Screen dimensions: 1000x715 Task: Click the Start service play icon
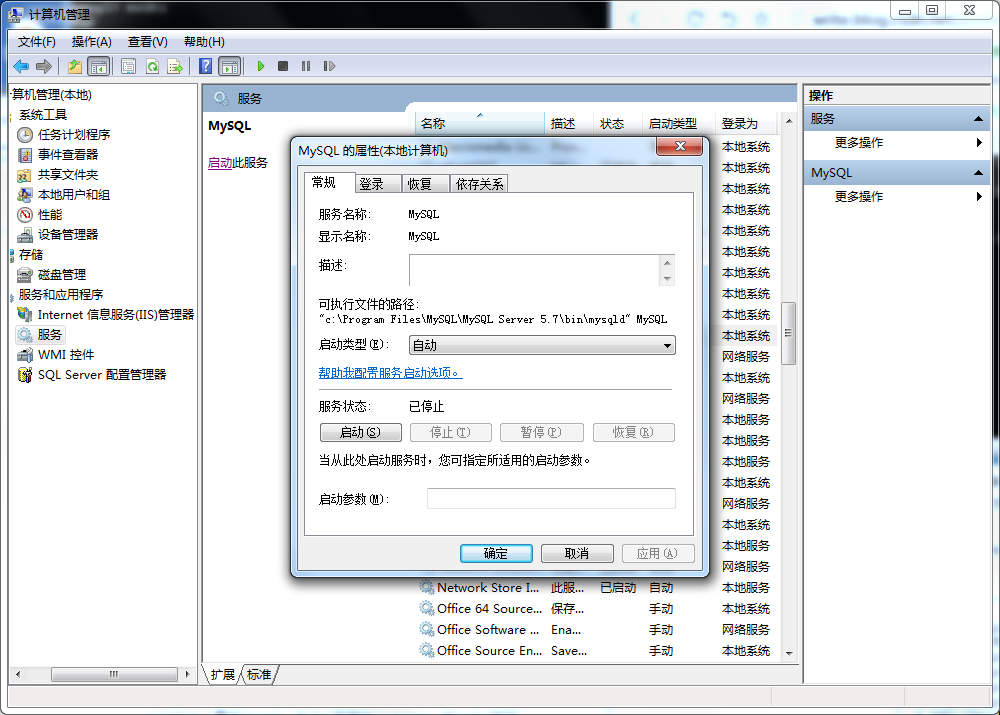261,66
